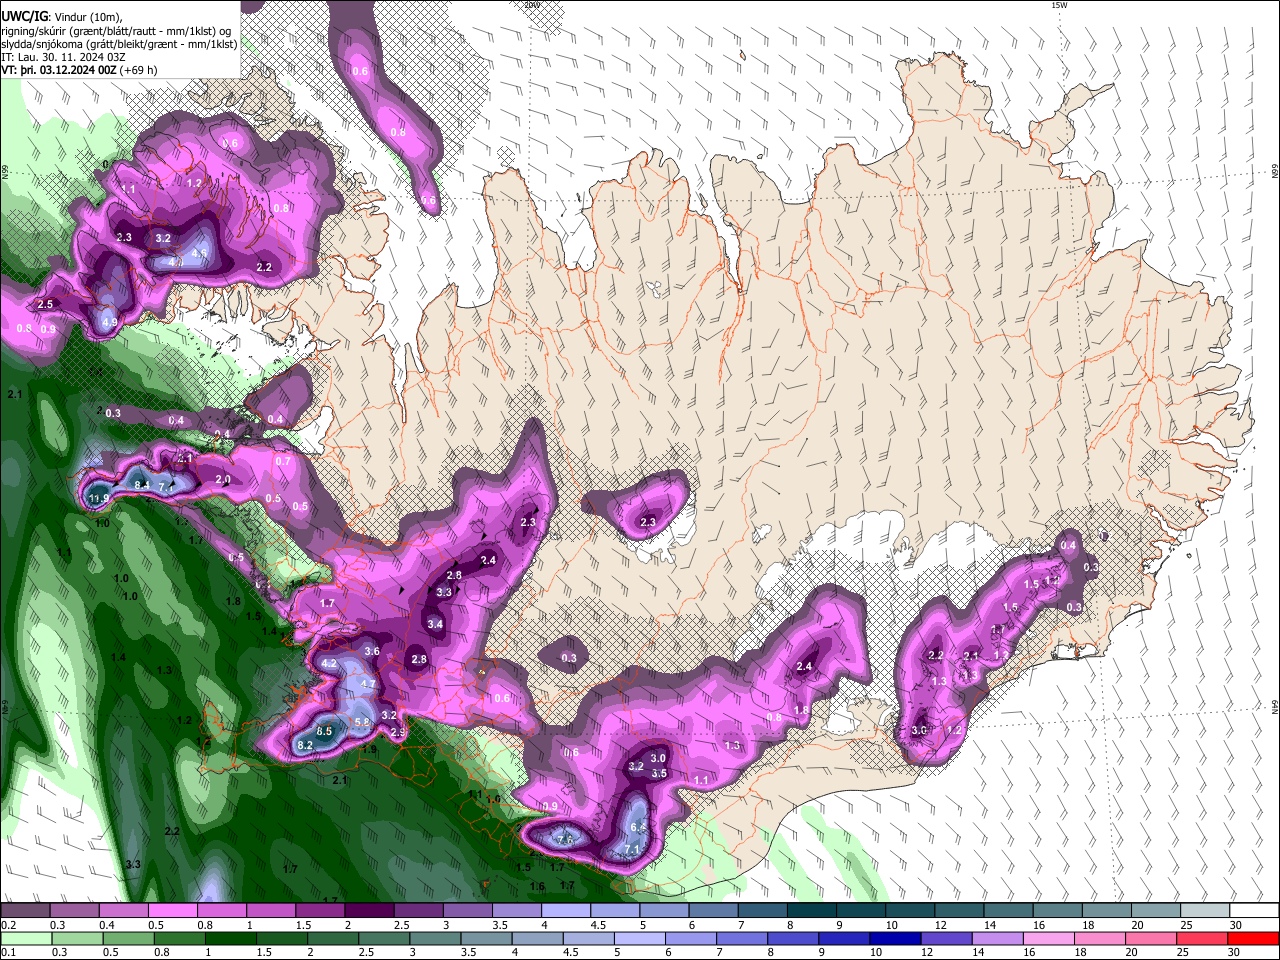Pick the lilac rain swatch starting at 14
This screenshot has width=1280, height=960.
[x=996, y=938]
